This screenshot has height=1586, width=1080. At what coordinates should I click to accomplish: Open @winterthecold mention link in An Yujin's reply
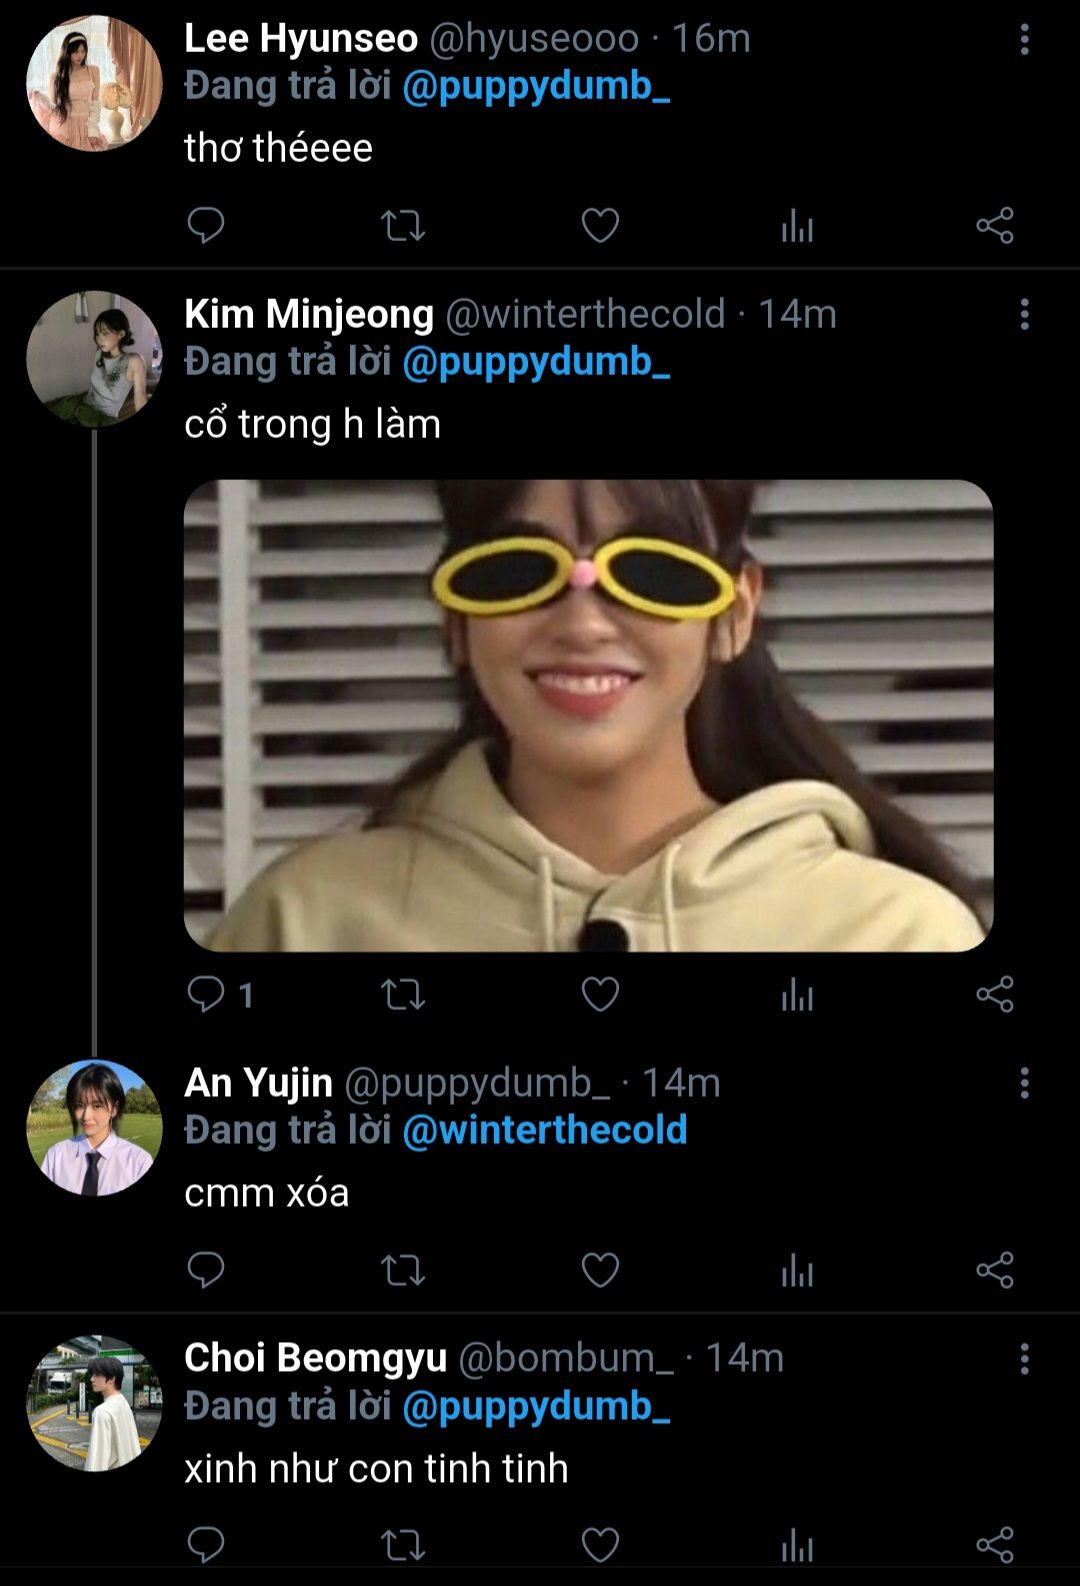click(544, 1130)
